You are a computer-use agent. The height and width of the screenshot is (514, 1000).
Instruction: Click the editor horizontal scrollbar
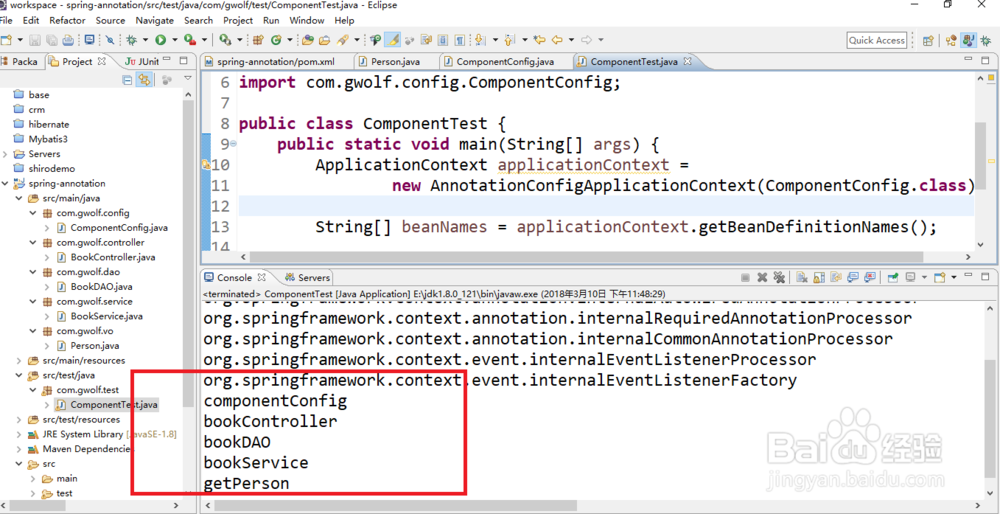pos(587,256)
